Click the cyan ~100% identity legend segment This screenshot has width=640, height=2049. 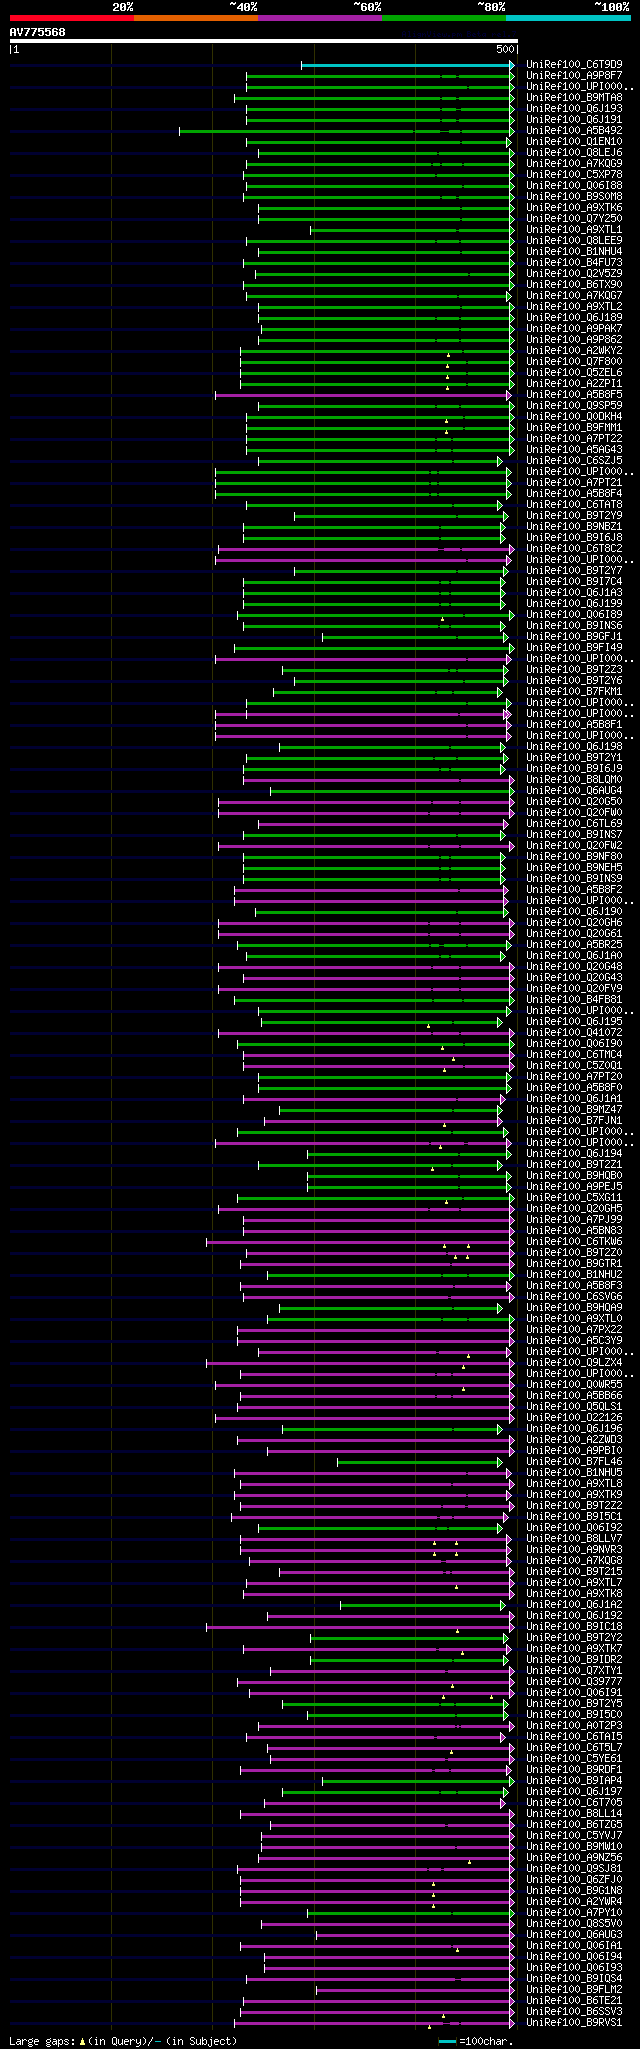click(x=568, y=18)
